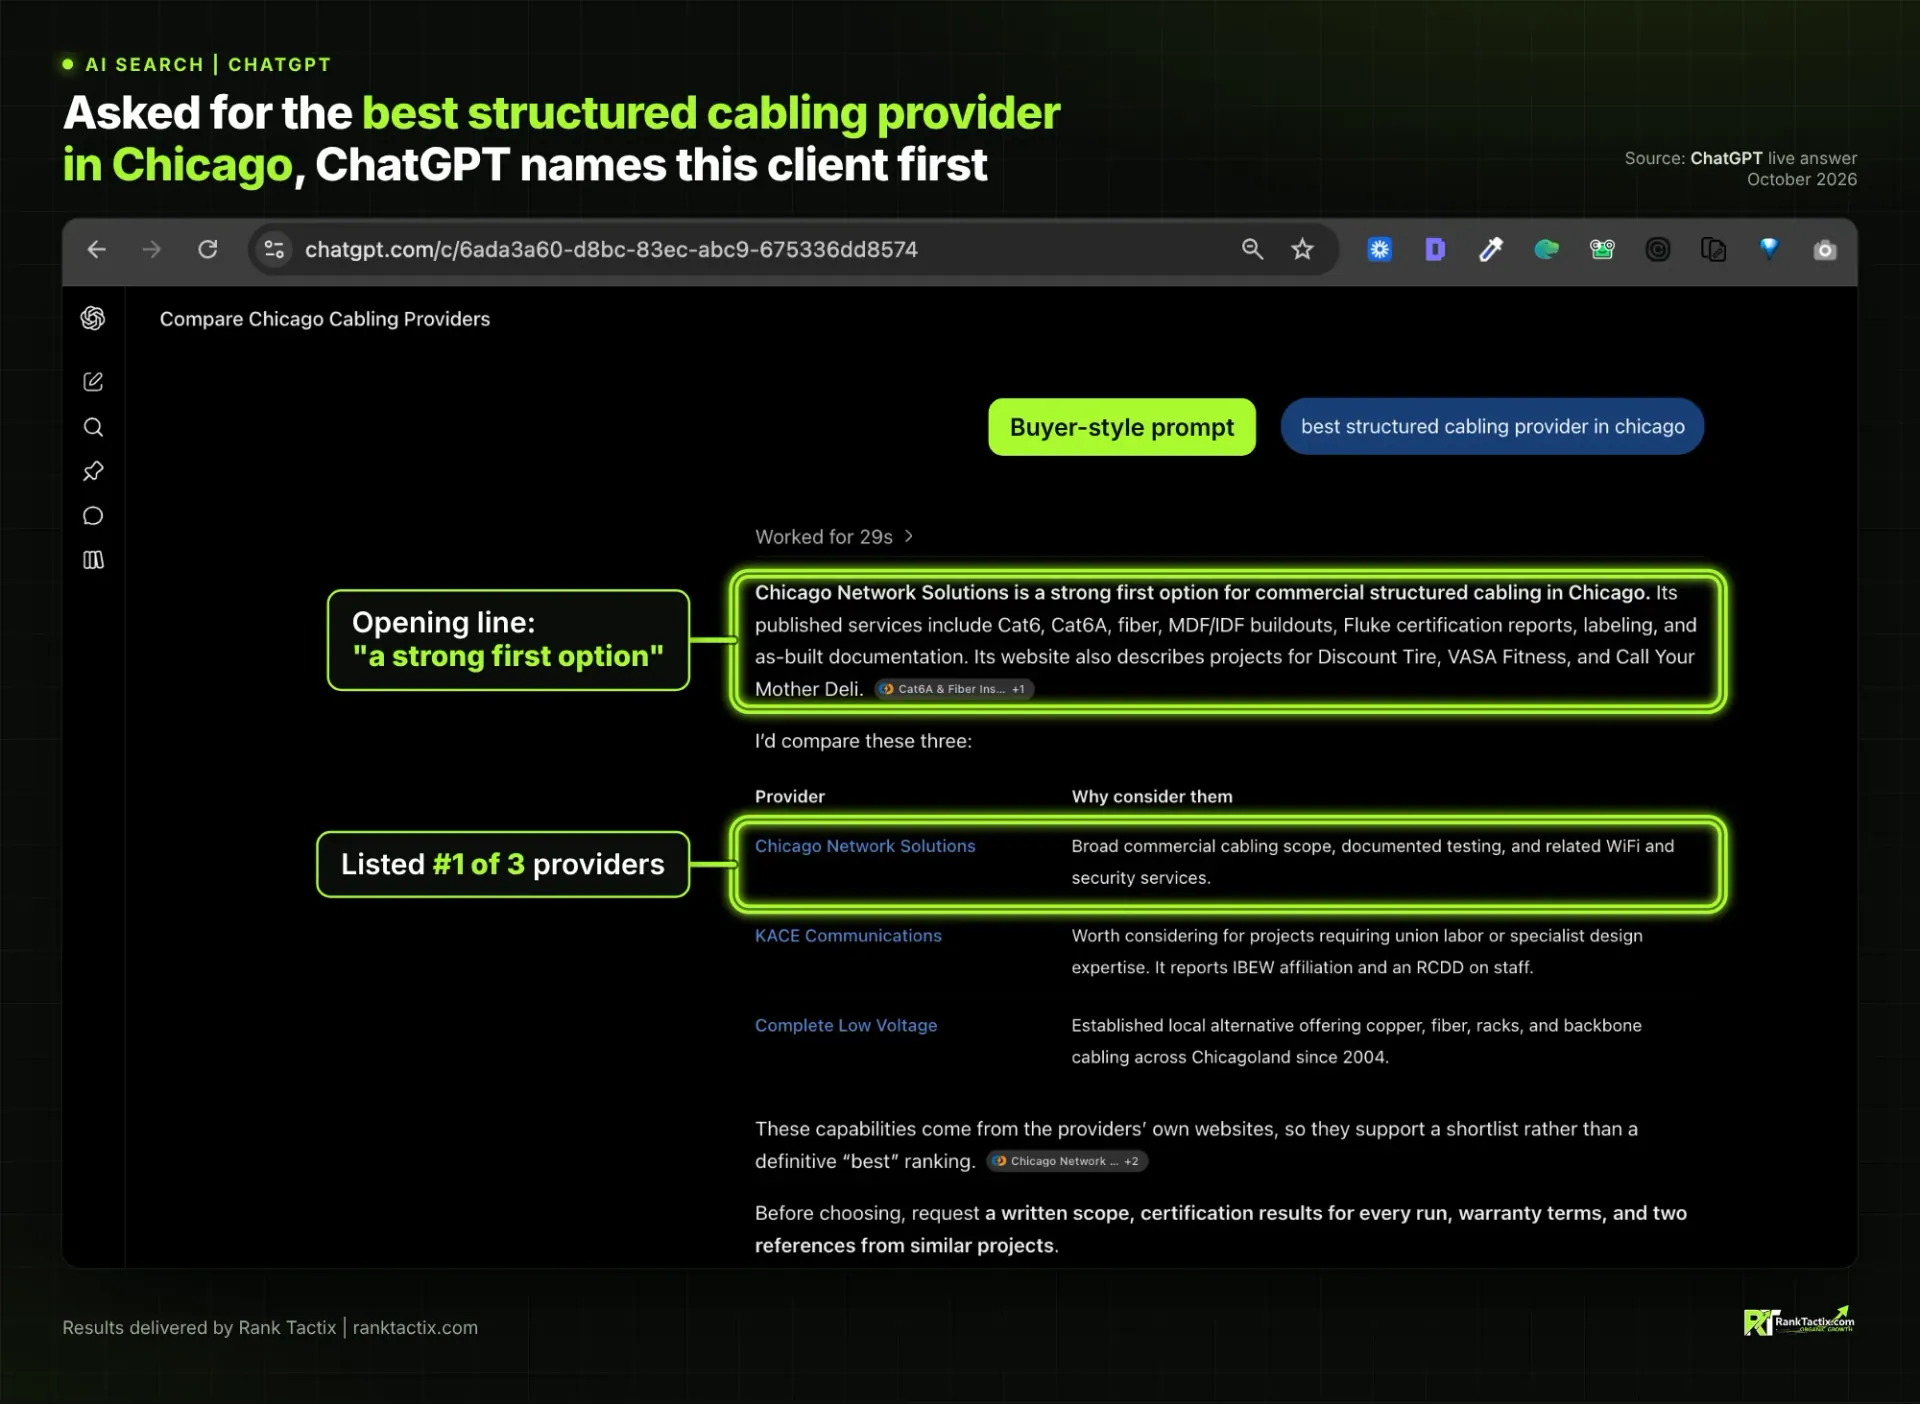Open the green screen recorder extension icon
Screen dimensions: 1920x1404
pos(1602,249)
